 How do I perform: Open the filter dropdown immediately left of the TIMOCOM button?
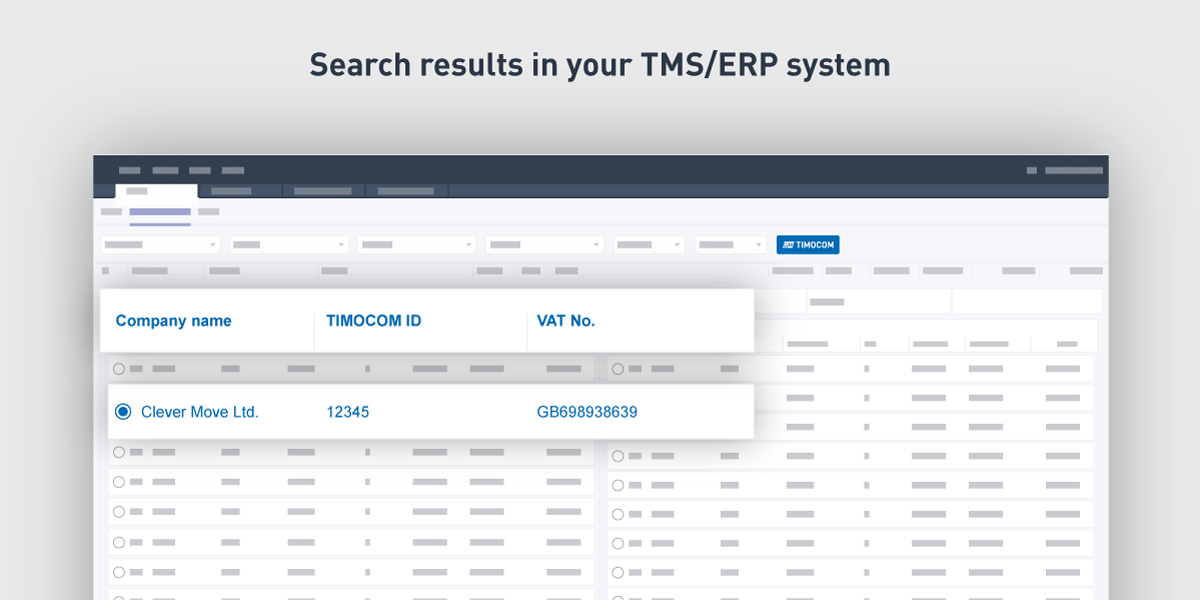click(731, 245)
